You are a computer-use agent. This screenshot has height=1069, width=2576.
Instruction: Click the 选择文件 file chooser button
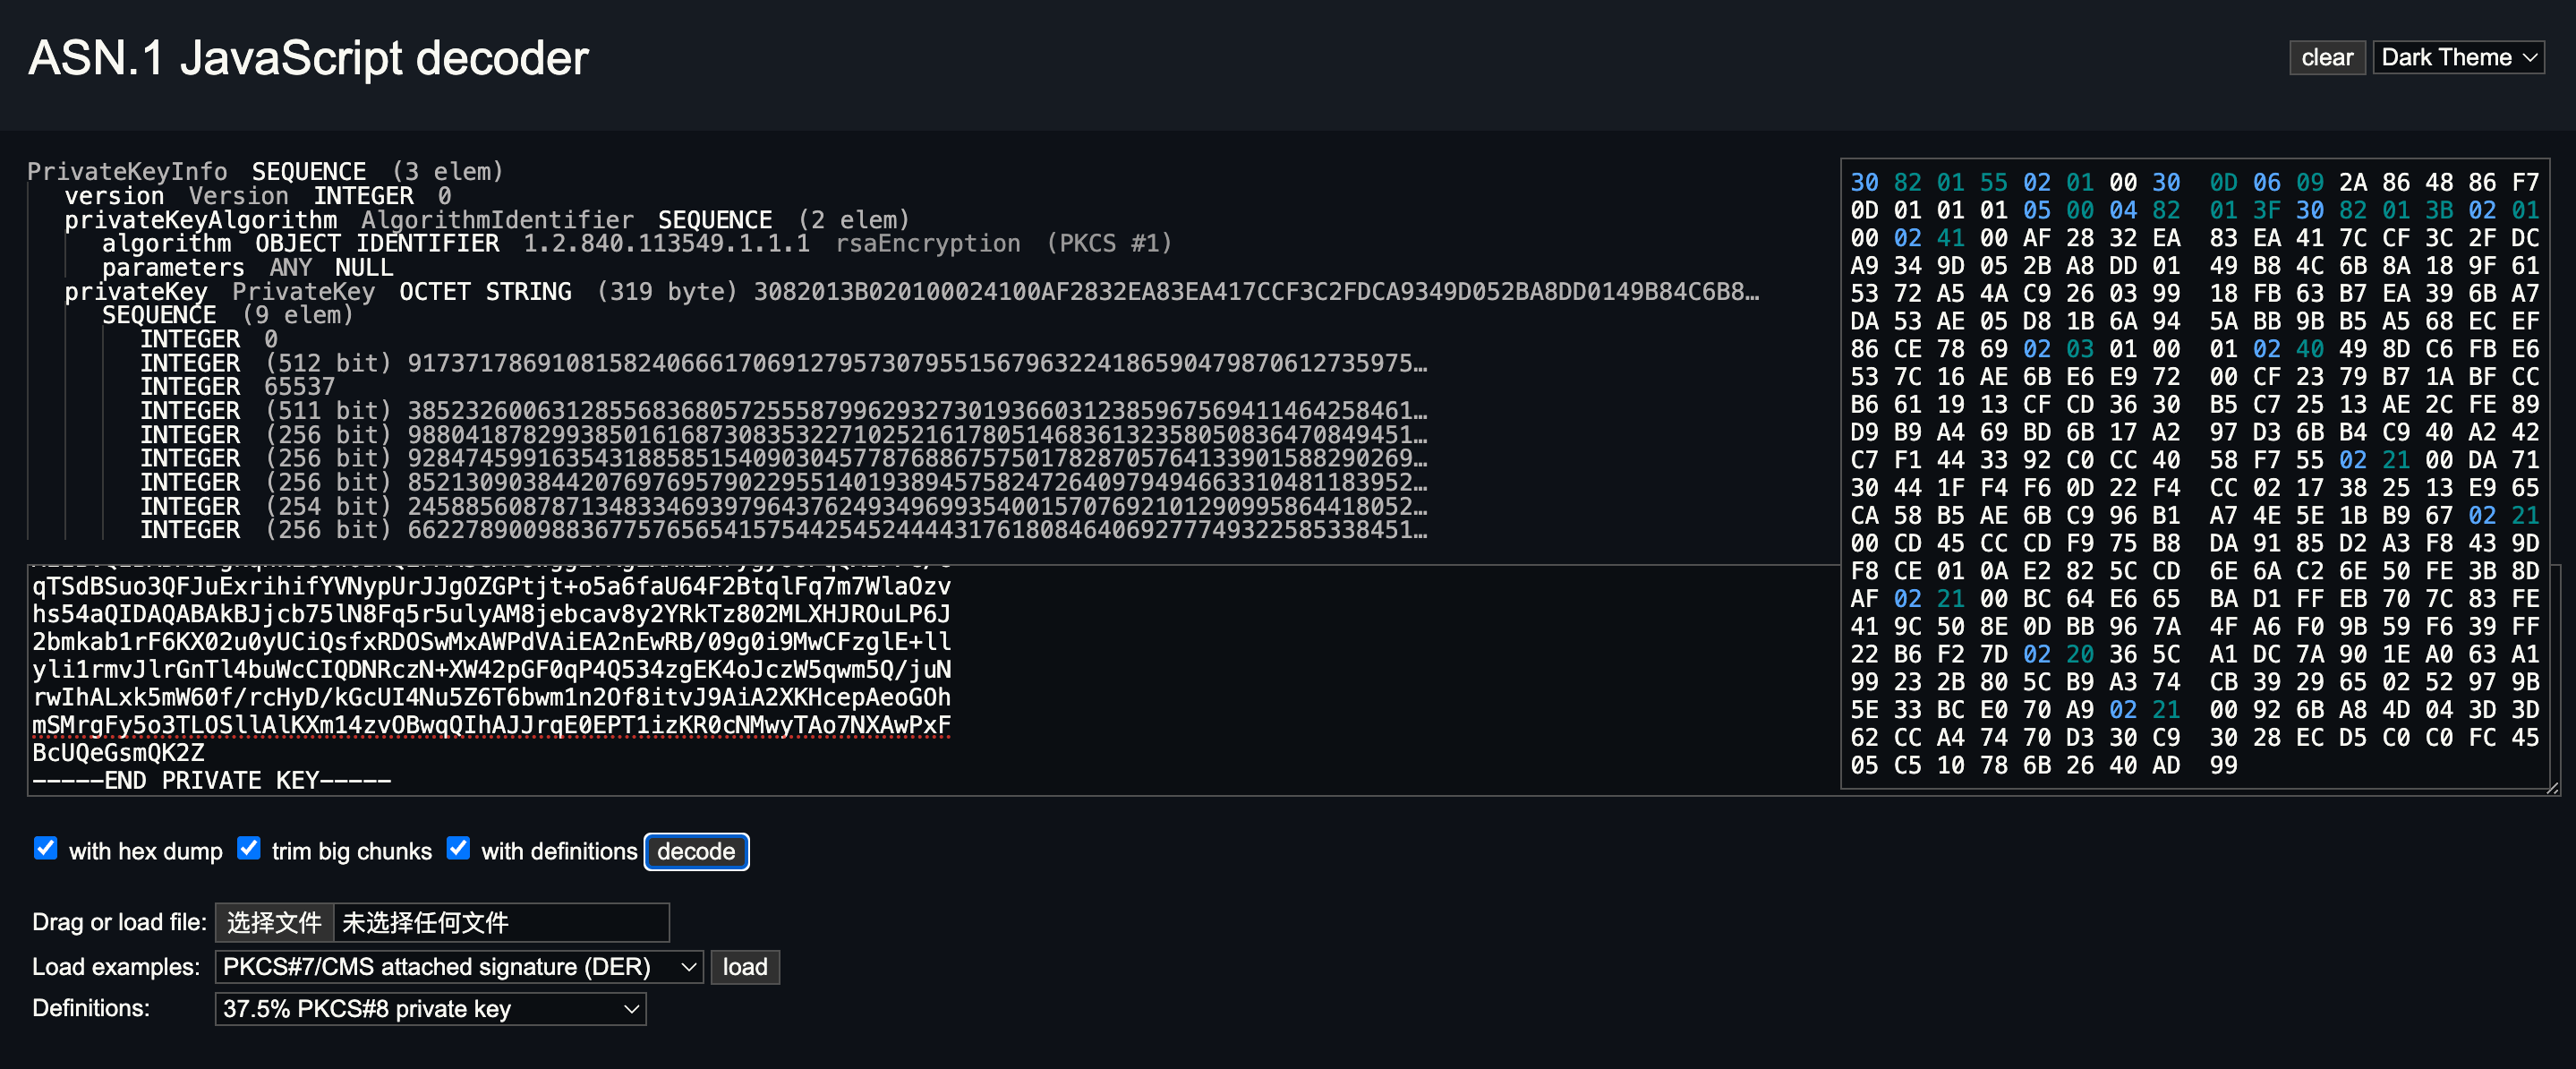coord(274,922)
